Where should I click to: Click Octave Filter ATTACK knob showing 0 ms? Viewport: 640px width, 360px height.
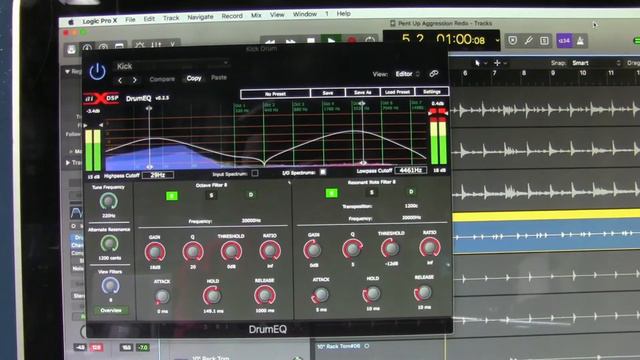click(162, 297)
